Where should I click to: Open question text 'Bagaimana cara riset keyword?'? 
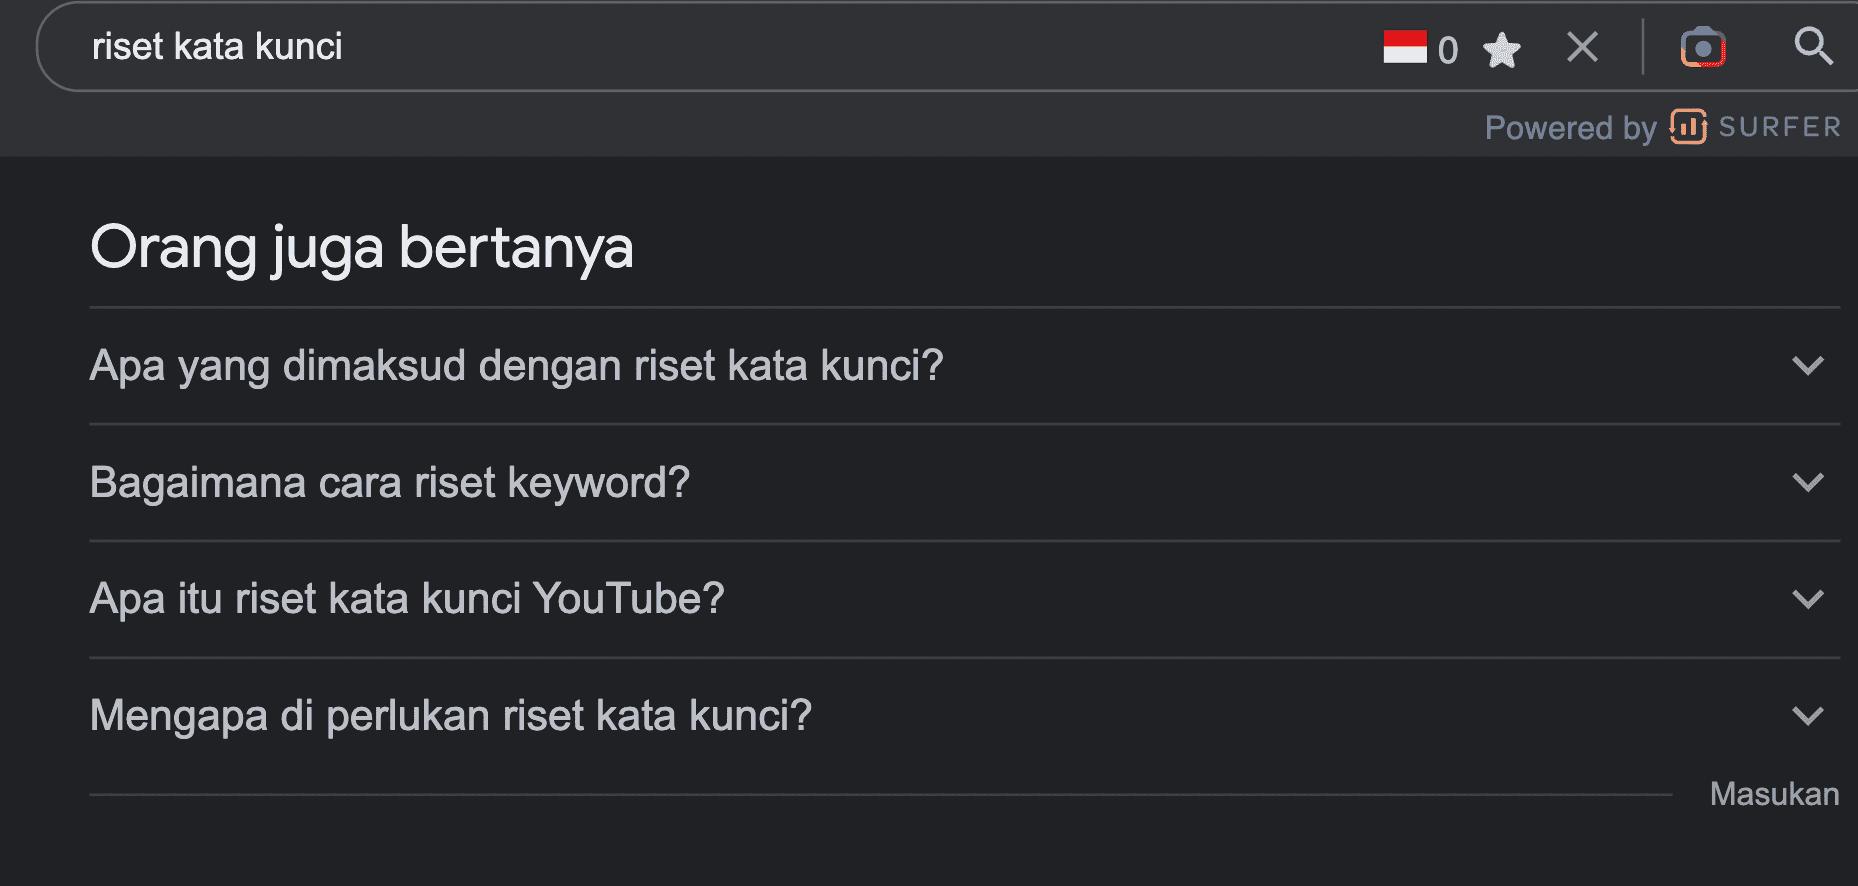pyautogui.click(x=390, y=483)
